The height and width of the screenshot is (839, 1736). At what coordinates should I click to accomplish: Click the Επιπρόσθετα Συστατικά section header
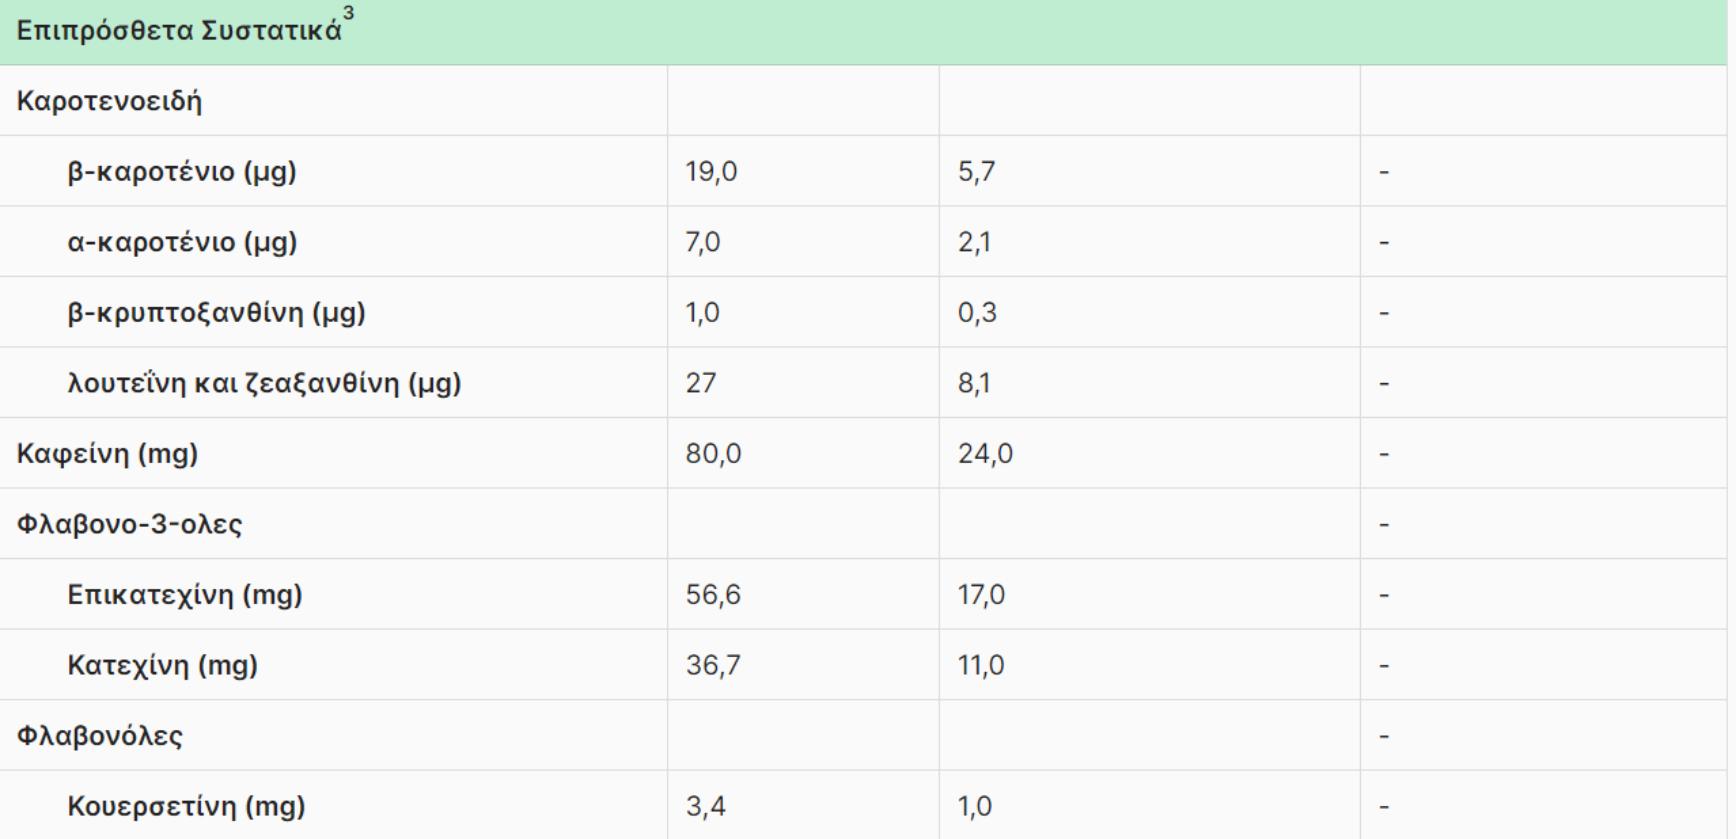coord(179,31)
